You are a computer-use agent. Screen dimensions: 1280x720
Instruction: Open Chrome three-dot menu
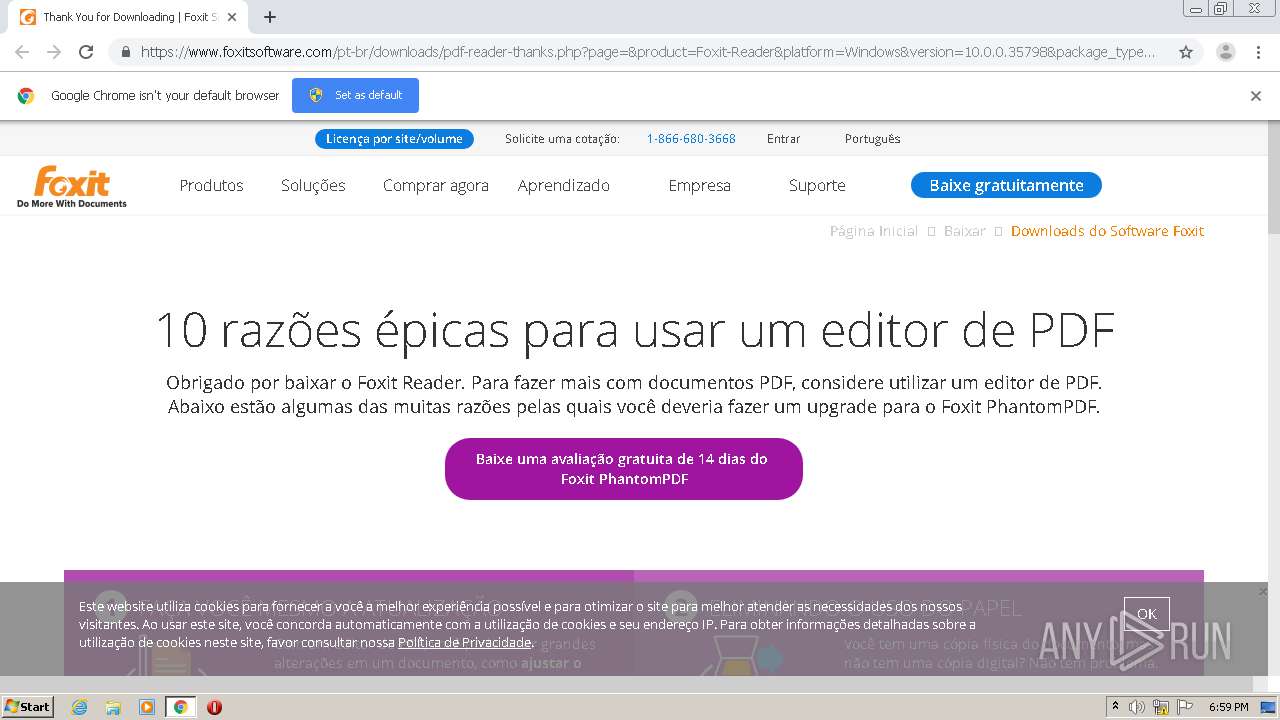pyautogui.click(x=1258, y=52)
